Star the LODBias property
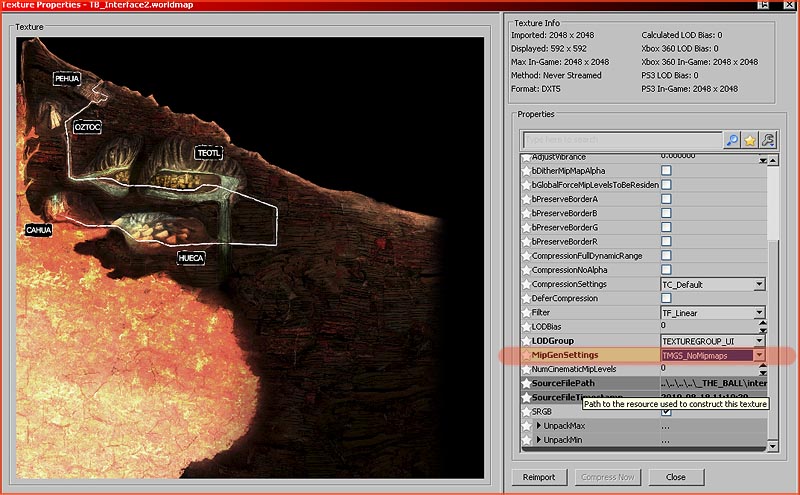Screen dimensions: 800x495 click(x=526, y=327)
